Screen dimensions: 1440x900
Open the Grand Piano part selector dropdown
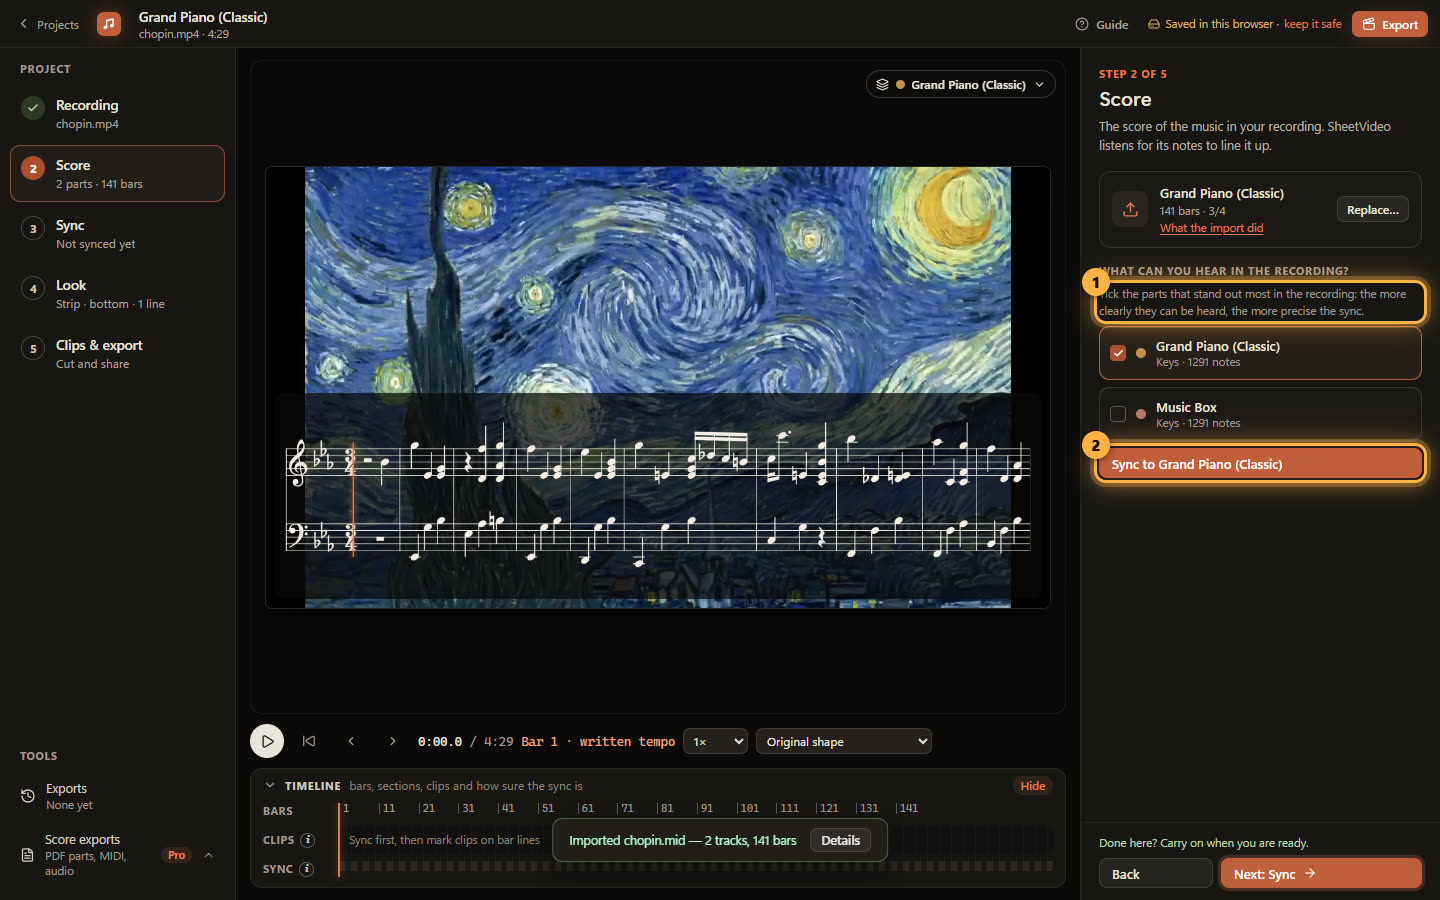point(960,85)
